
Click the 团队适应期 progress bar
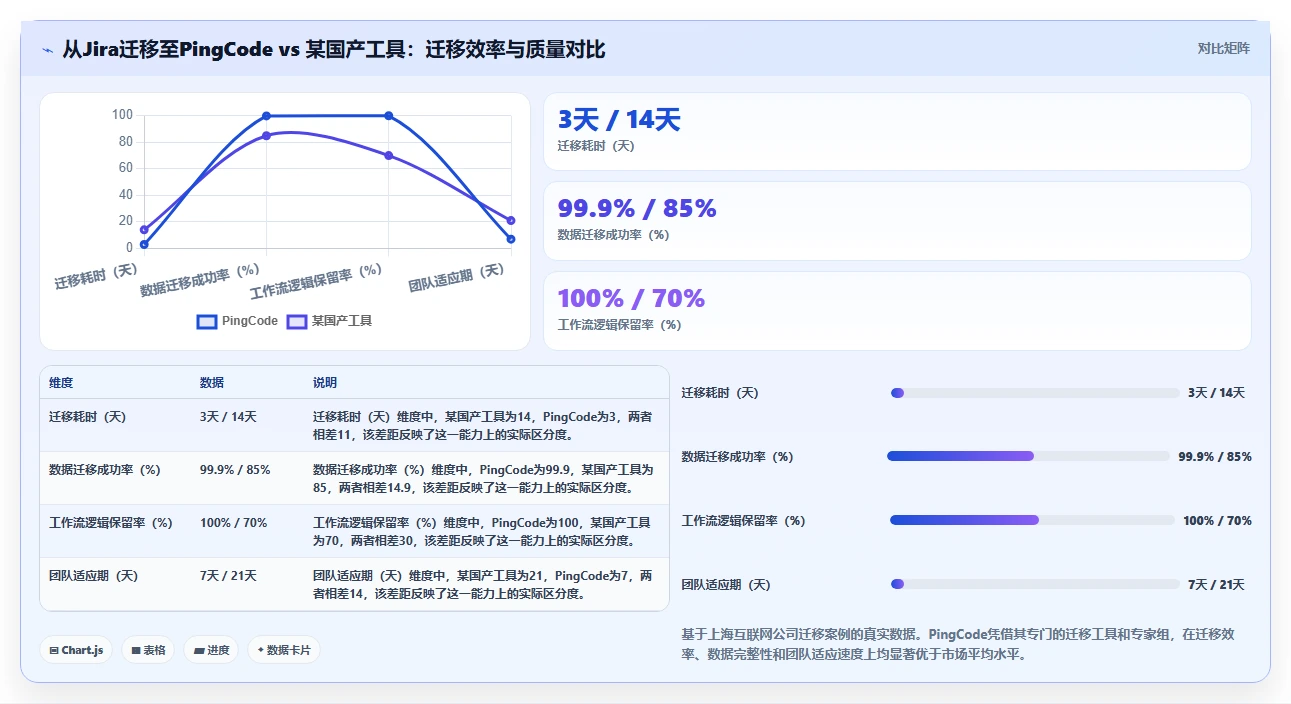(x=1035, y=584)
